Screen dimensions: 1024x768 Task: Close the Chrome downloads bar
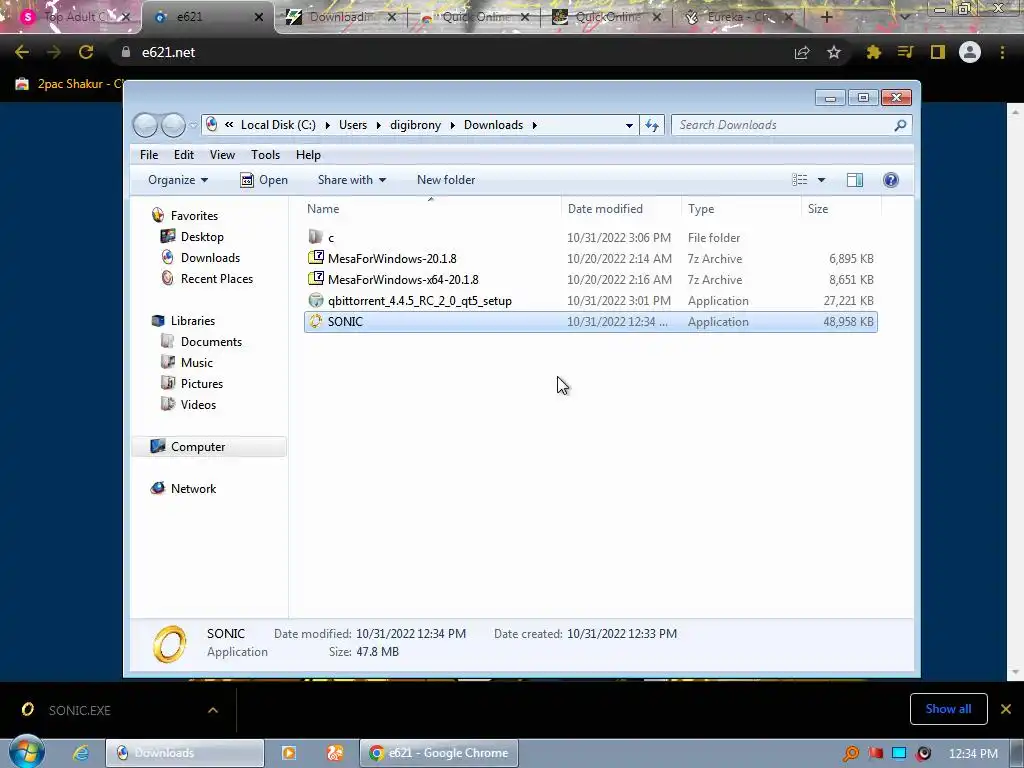click(1006, 709)
